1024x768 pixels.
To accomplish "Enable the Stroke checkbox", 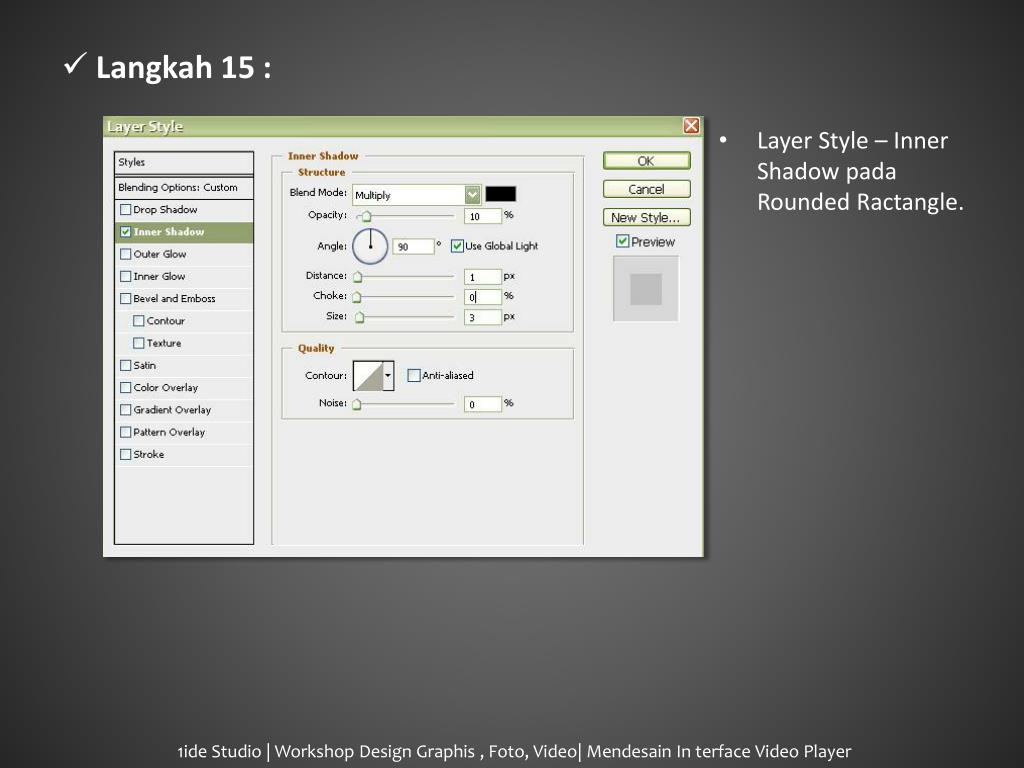I will coord(125,454).
